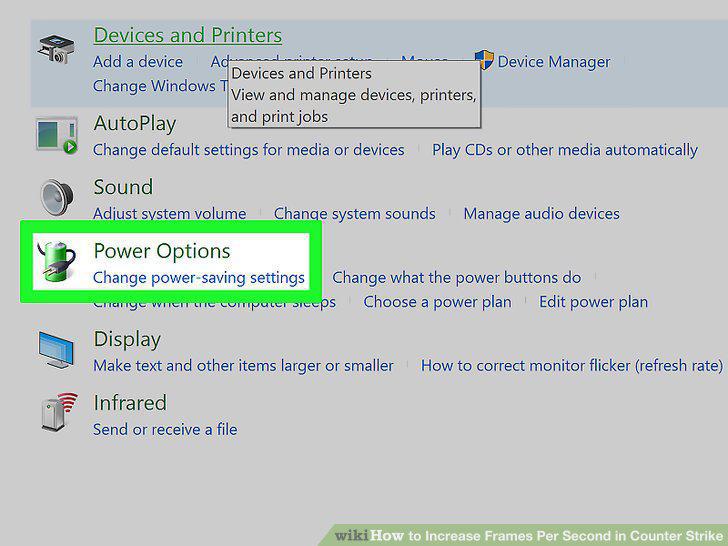Click Edit power plan link

point(593,302)
